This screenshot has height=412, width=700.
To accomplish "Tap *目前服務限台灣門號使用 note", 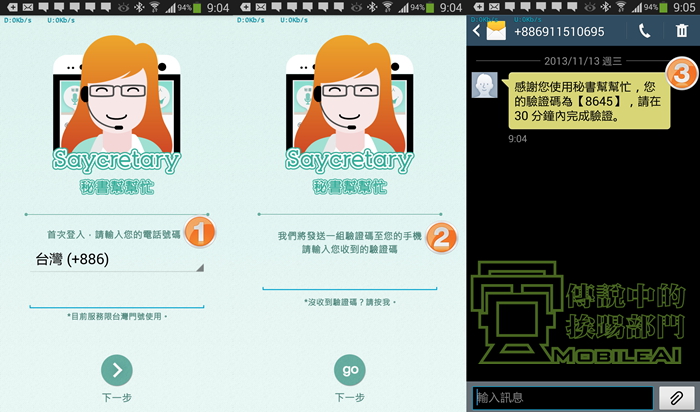I will [117, 316].
